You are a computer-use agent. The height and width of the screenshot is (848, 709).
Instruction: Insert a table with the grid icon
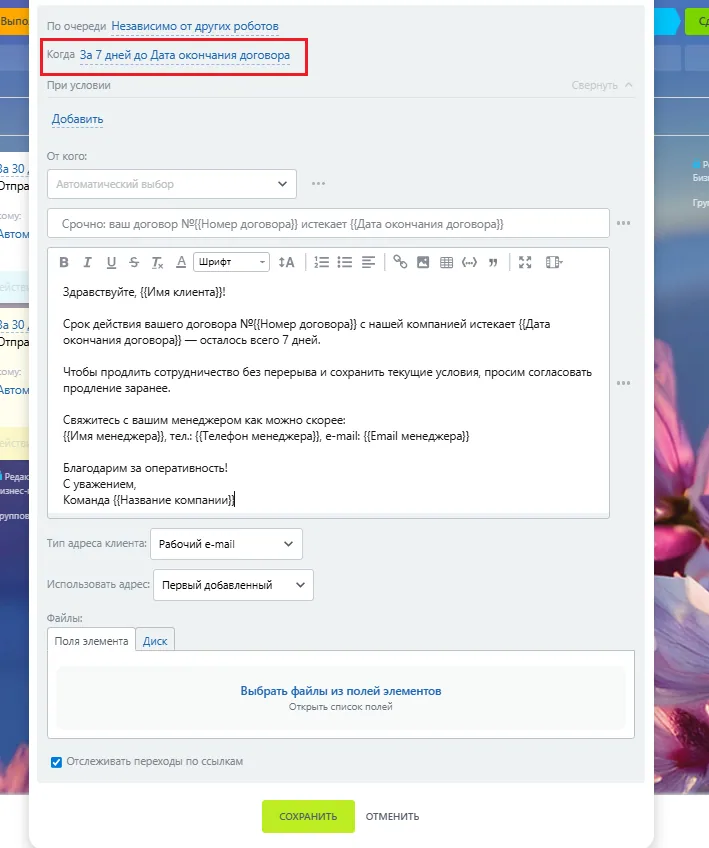(446, 262)
